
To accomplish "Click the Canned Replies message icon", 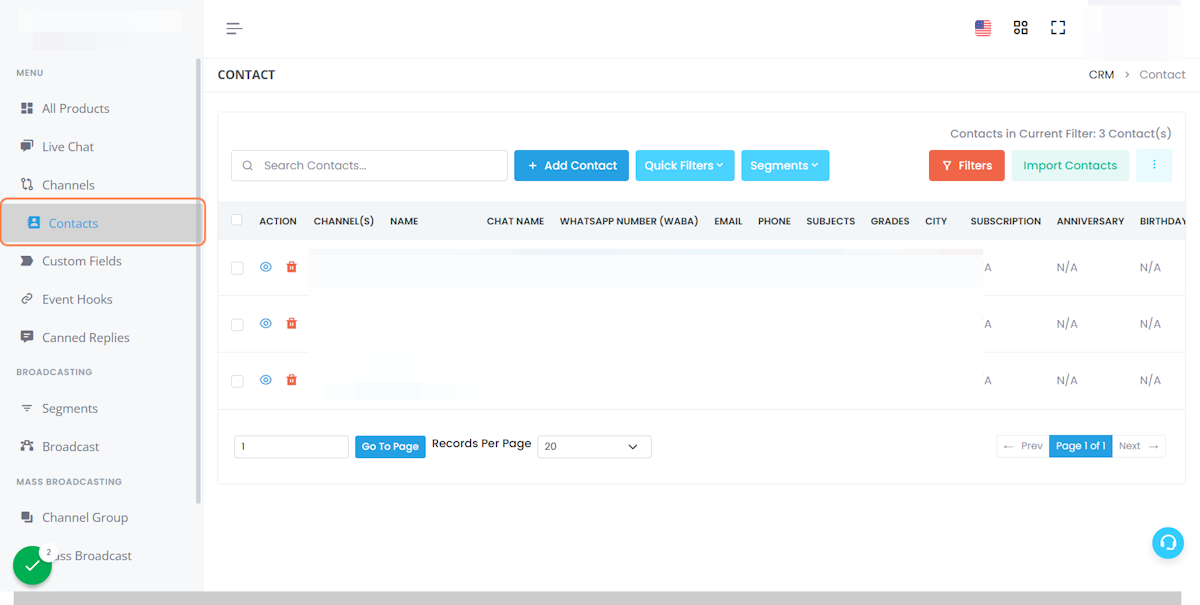I will (27, 337).
